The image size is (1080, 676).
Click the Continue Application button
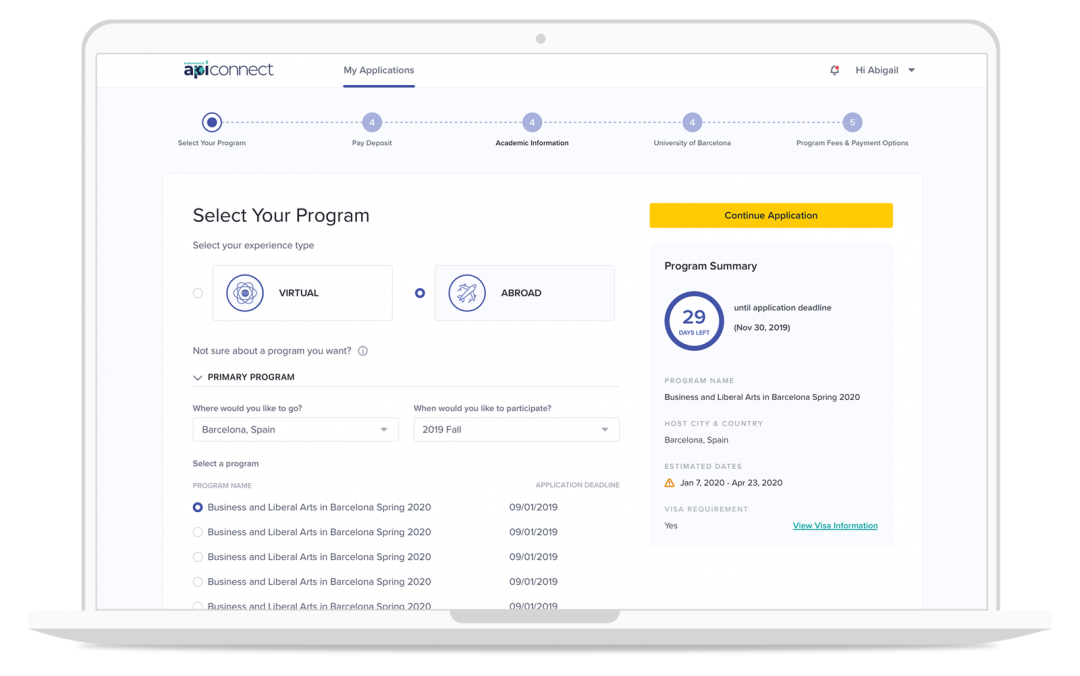tap(771, 215)
